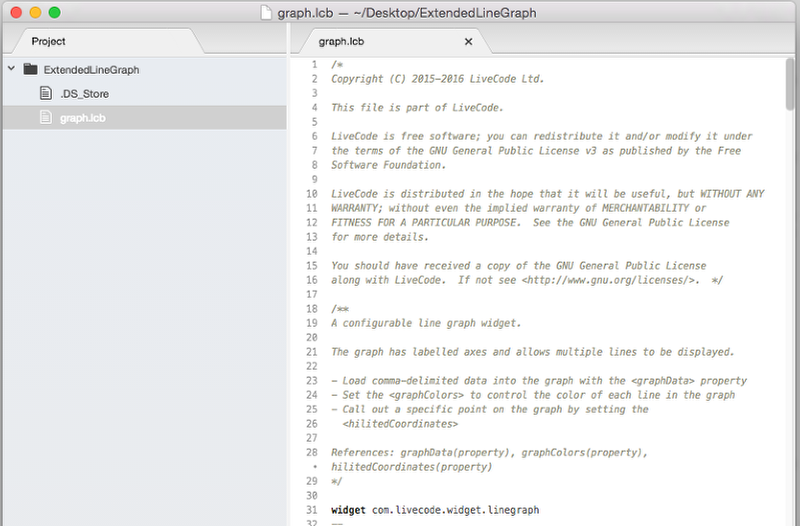
Task: Click the .DS_Store file icon
Action: point(46,93)
